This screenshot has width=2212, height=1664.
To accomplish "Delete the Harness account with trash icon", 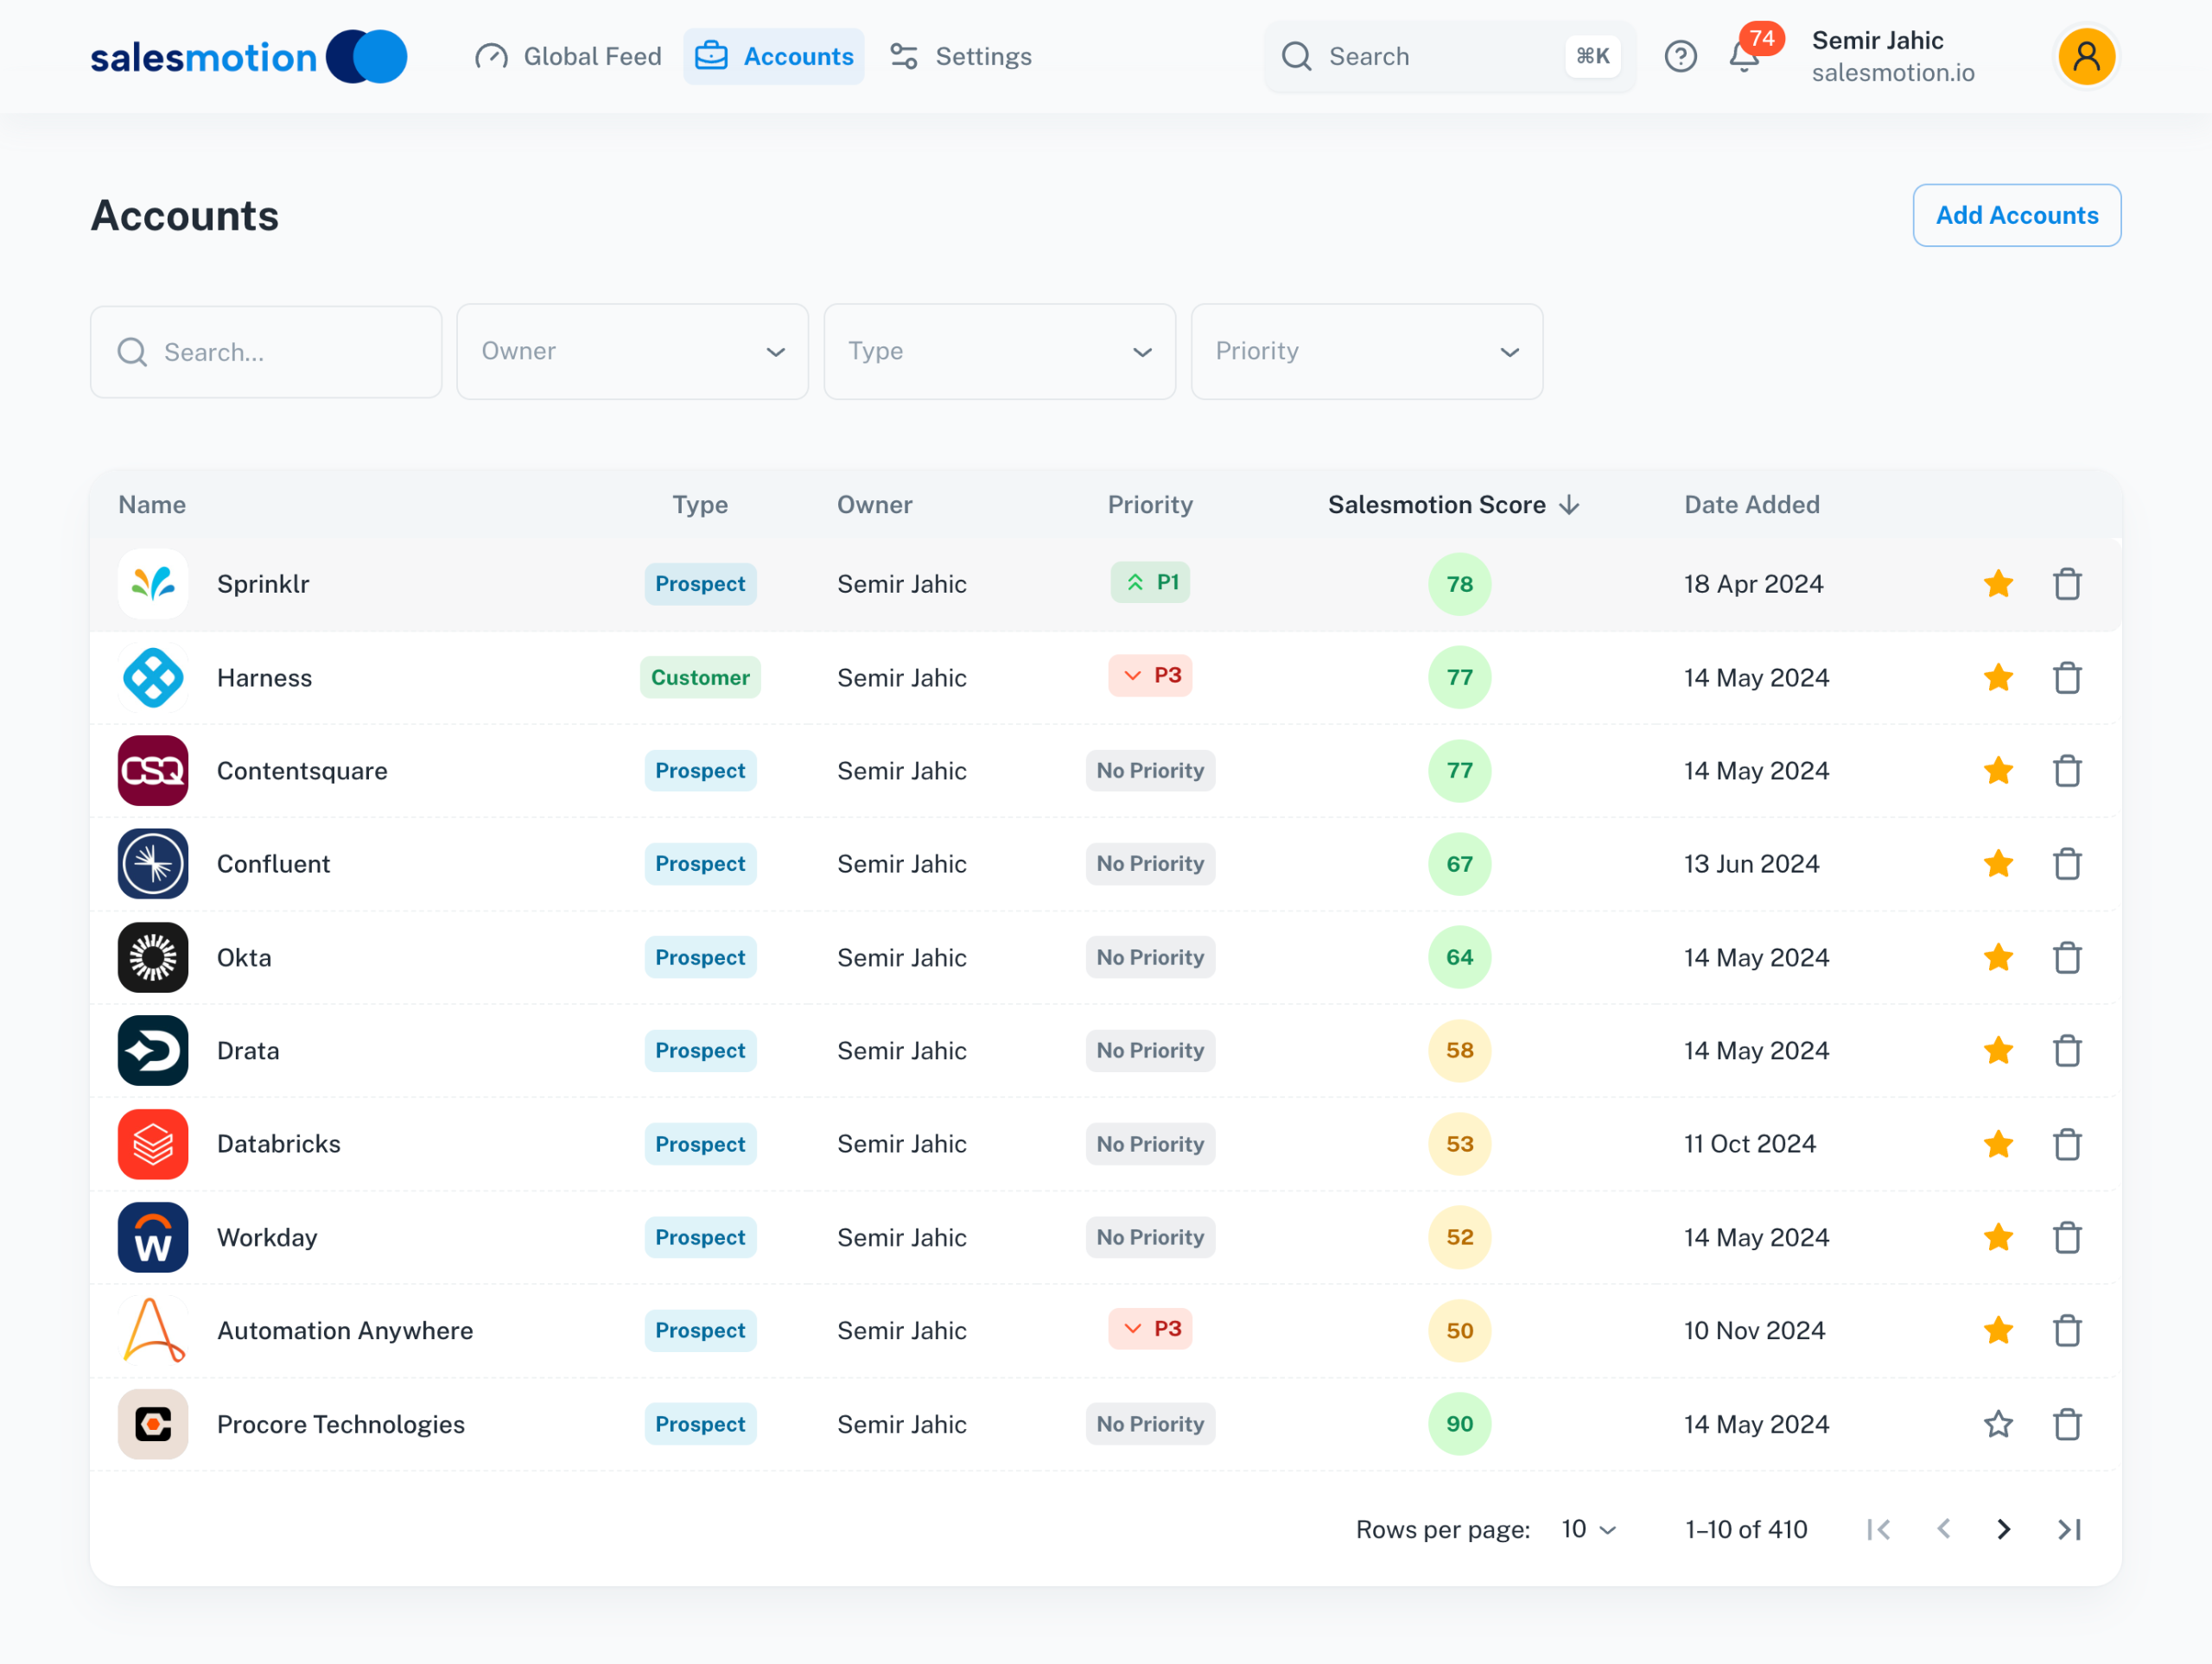I will pos(2067,678).
